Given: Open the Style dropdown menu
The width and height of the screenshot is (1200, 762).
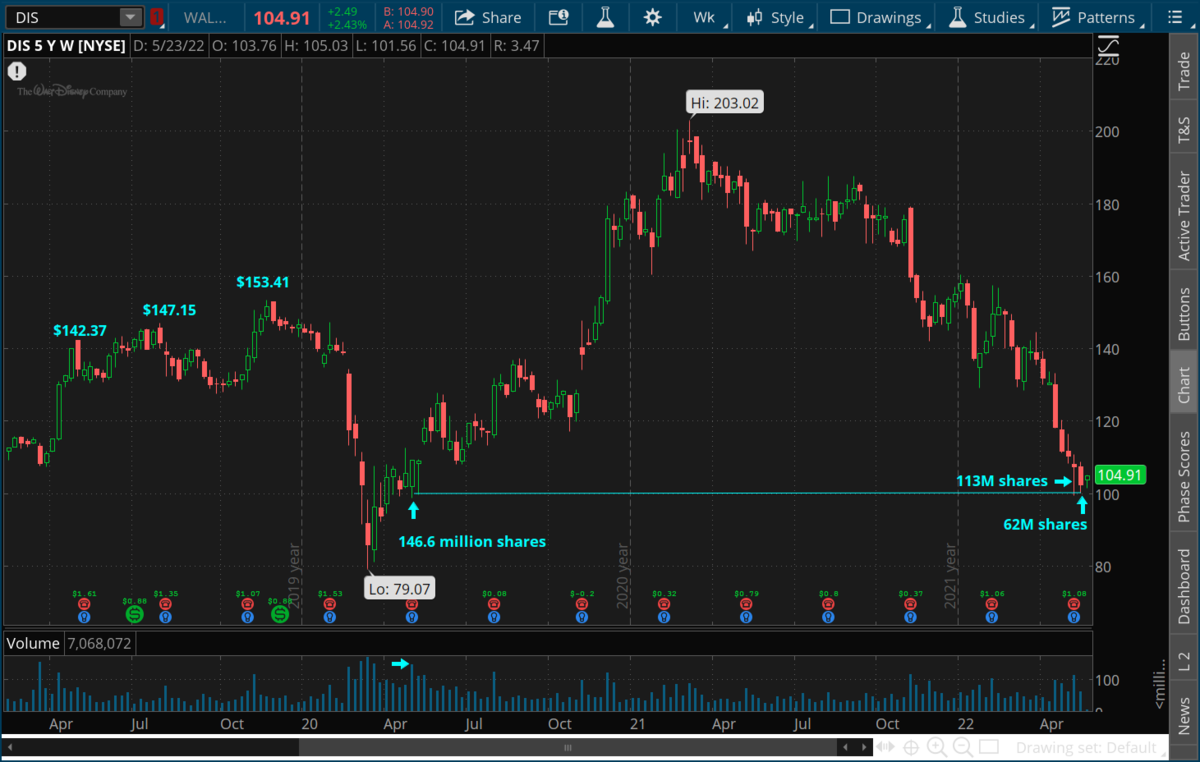Looking at the screenshot, I should pyautogui.click(x=777, y=17).
